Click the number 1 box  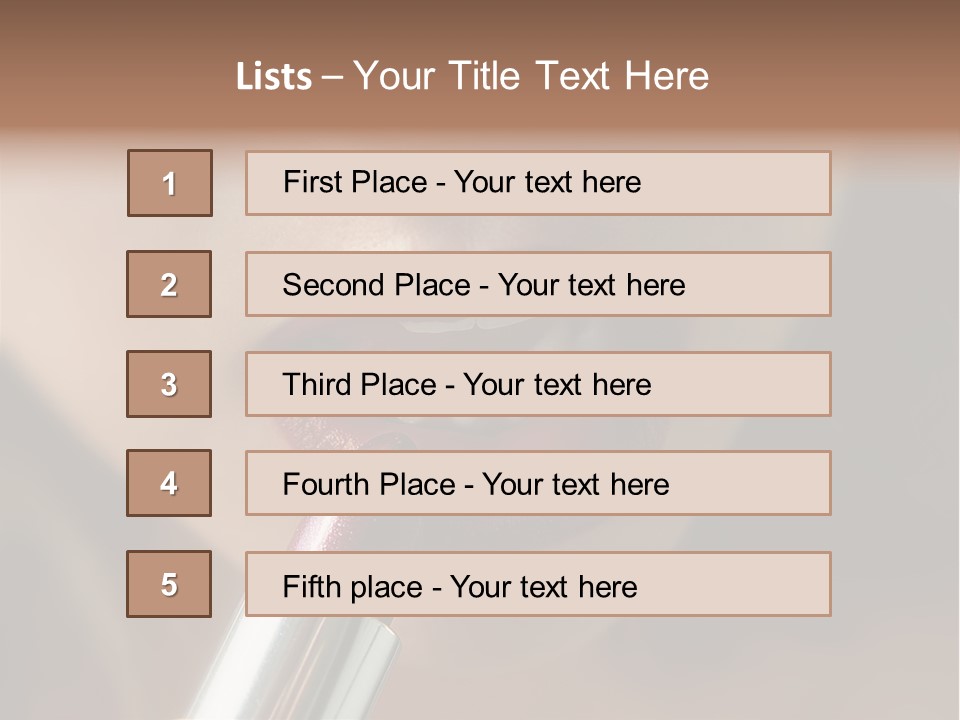pos(170,183)
